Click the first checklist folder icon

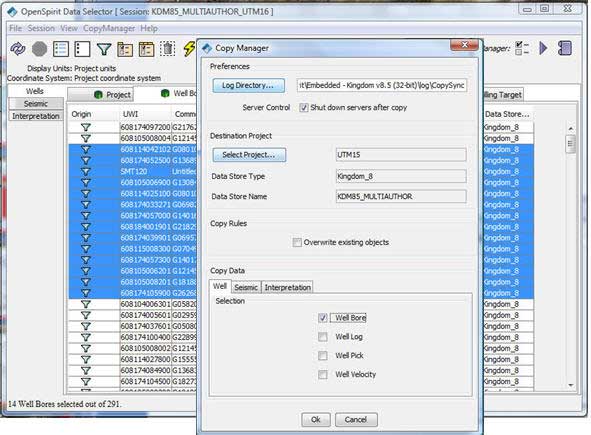click(x=125, y=49)
